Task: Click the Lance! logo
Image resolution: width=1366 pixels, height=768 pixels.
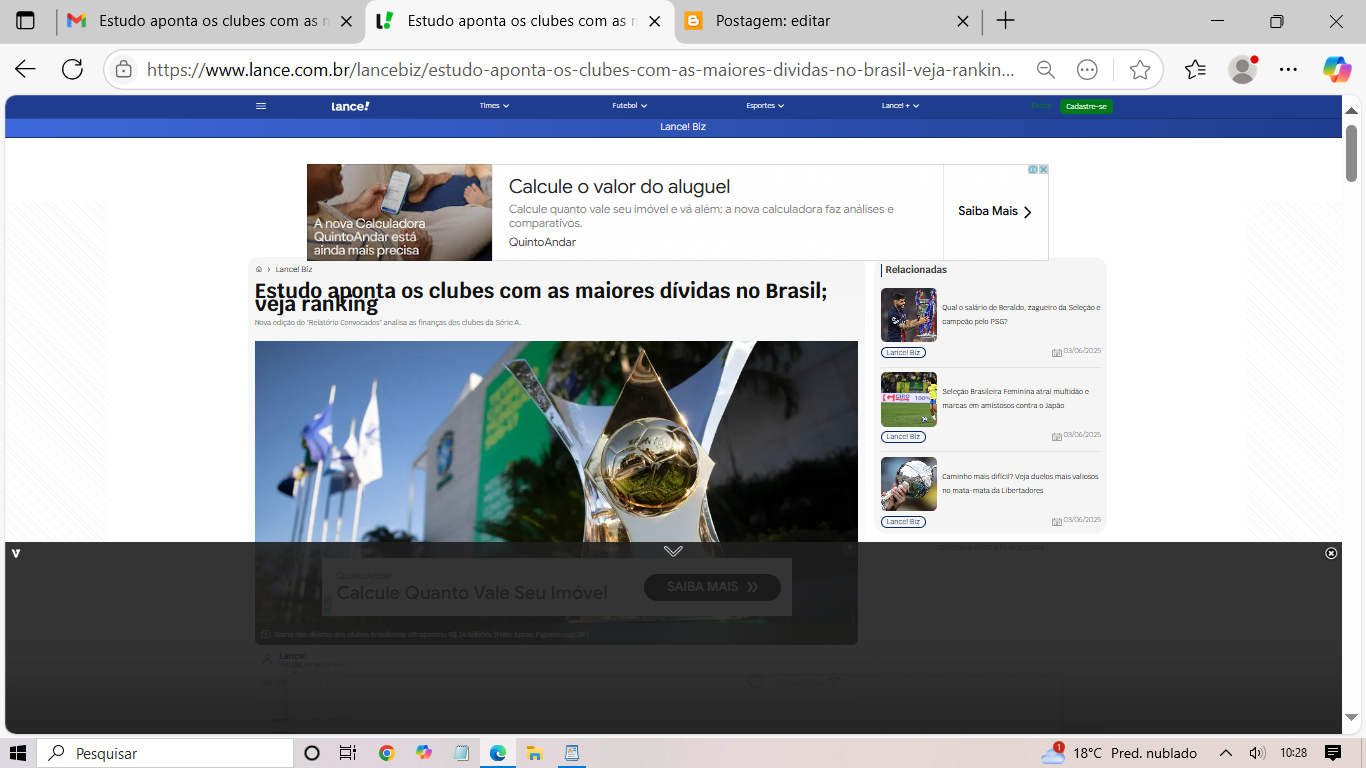Action: (350, 106)
